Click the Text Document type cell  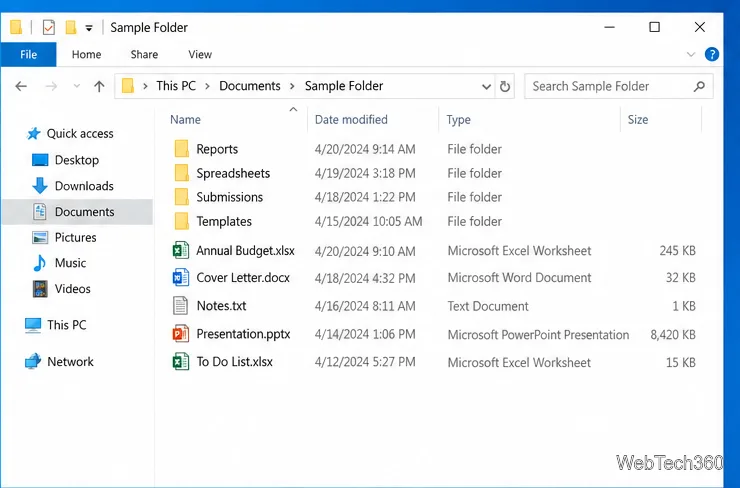tap(488, 306)
